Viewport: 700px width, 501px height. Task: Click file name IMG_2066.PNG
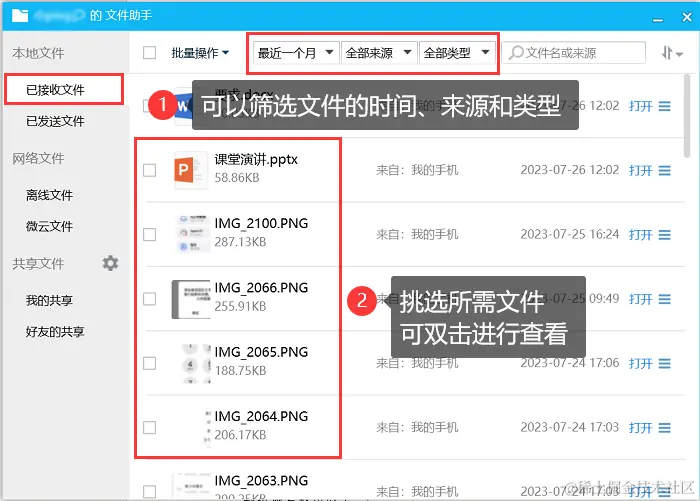point(261,288)
